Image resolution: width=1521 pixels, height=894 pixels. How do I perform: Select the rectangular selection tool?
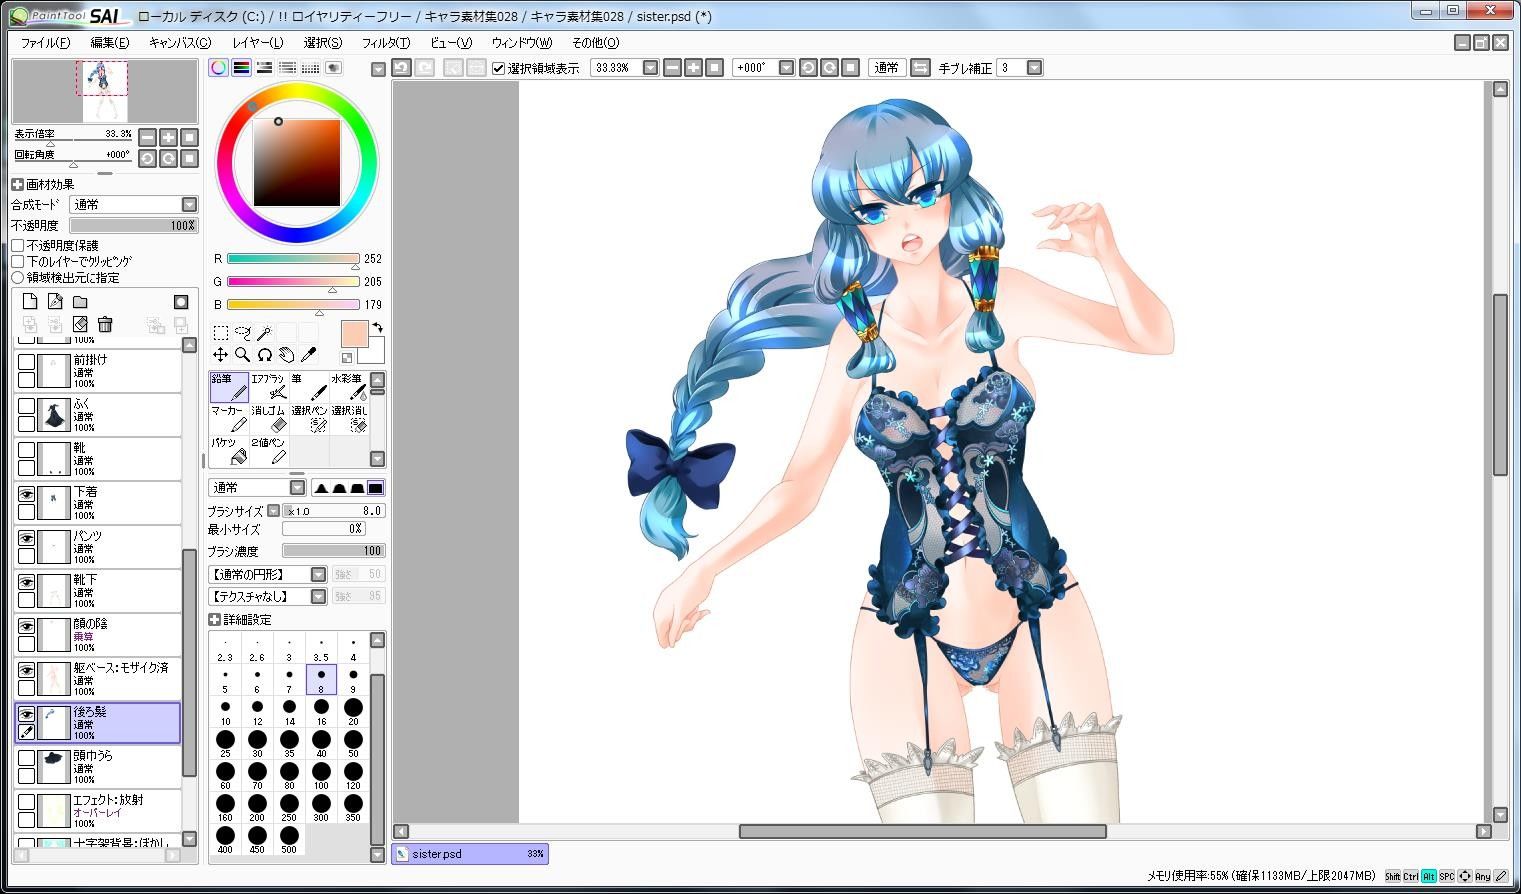(220, 332)
